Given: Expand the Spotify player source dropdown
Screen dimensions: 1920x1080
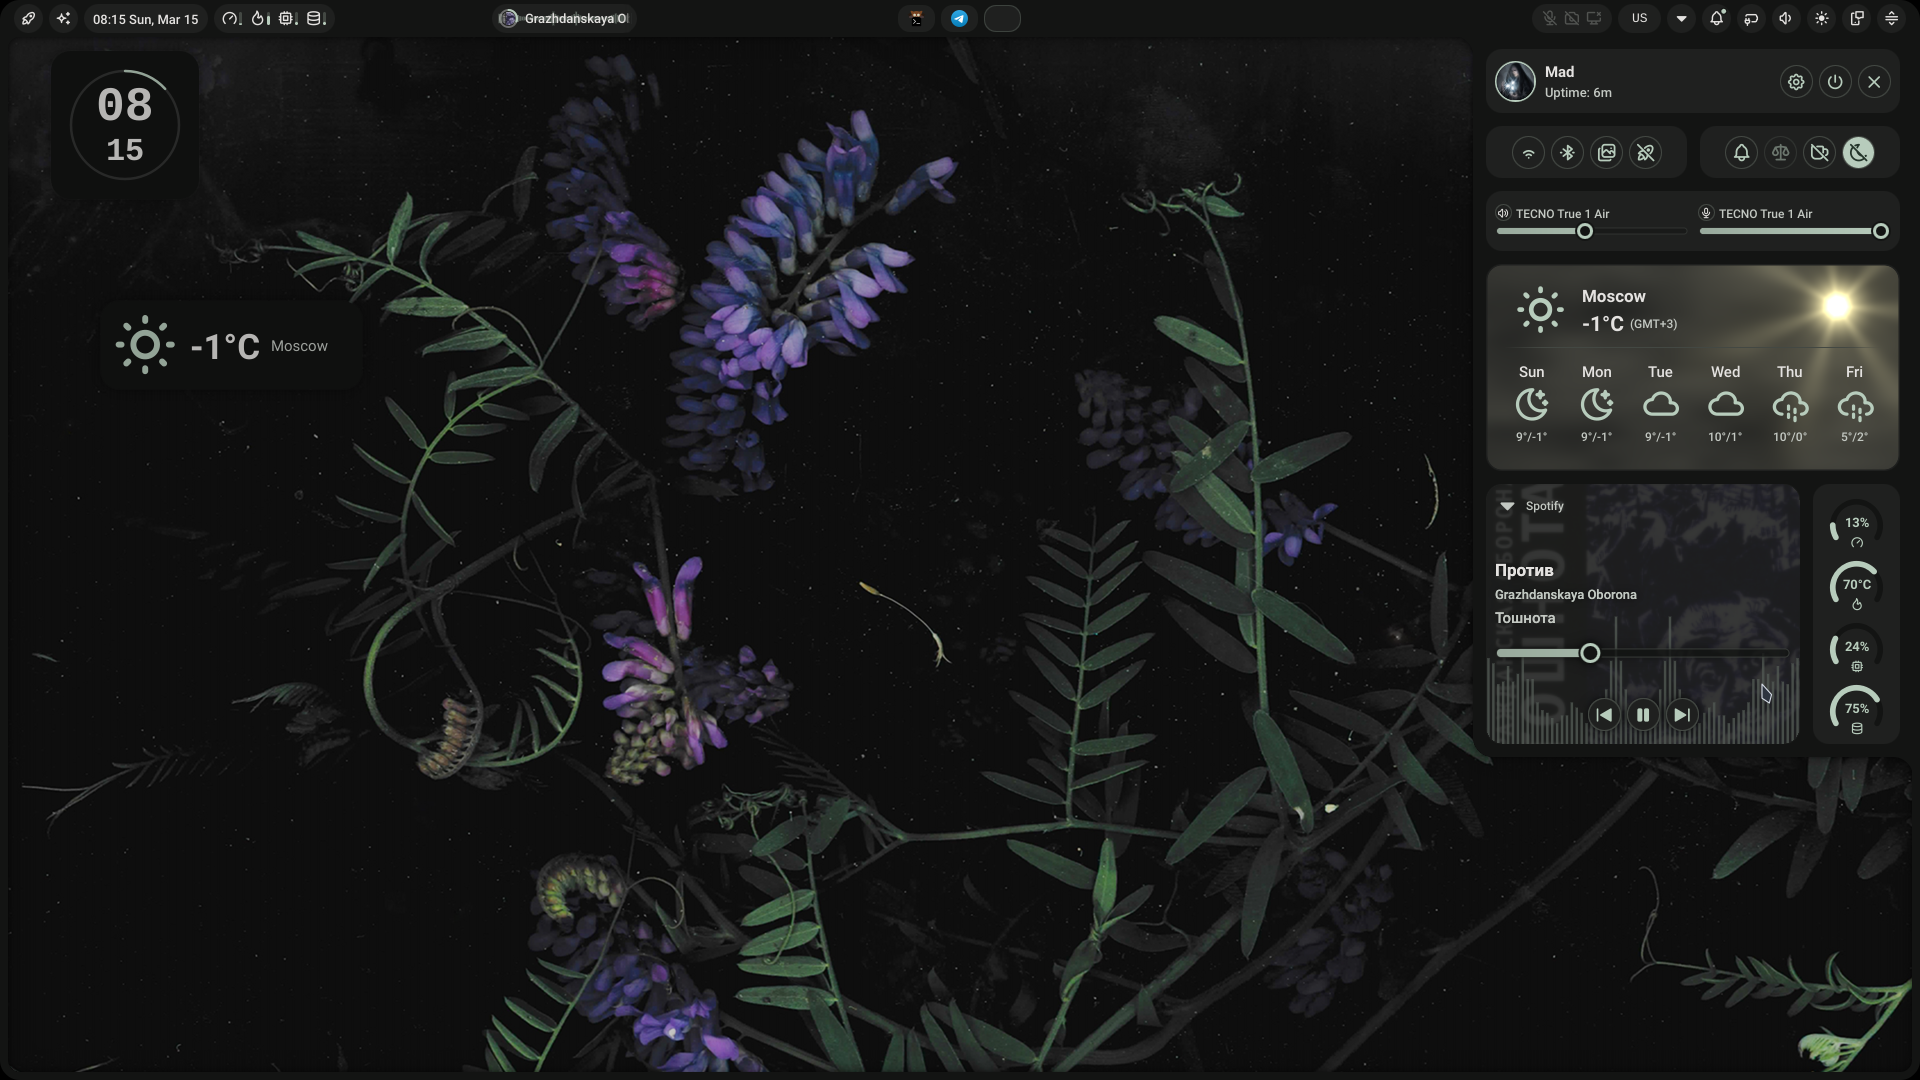Looking at the screenshot, I should (x=1507, y=506).
